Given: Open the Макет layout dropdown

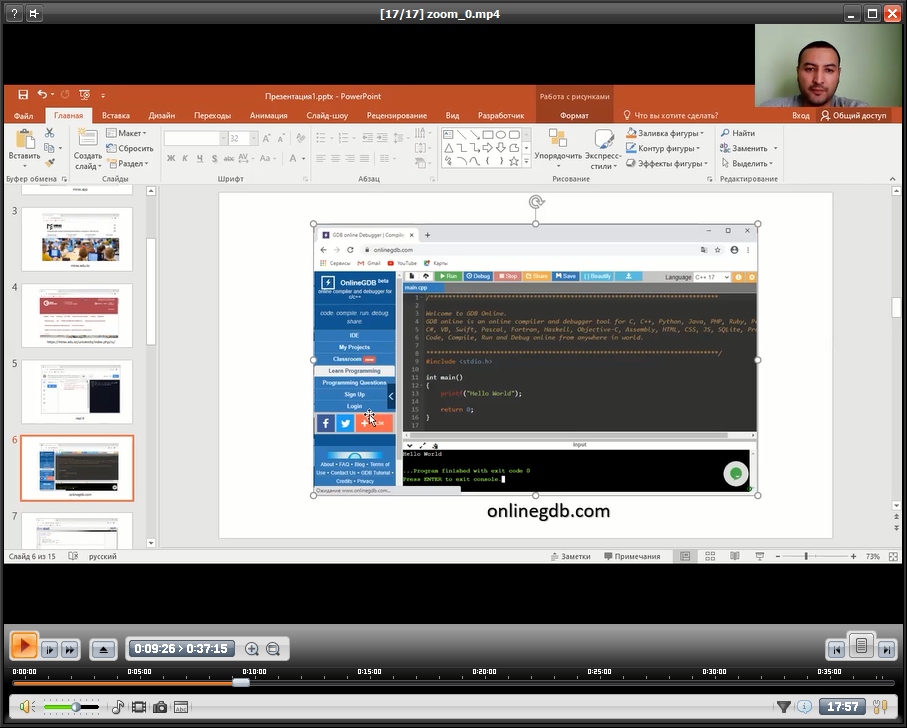Looking at the screenshot, I should click(126, 133).
